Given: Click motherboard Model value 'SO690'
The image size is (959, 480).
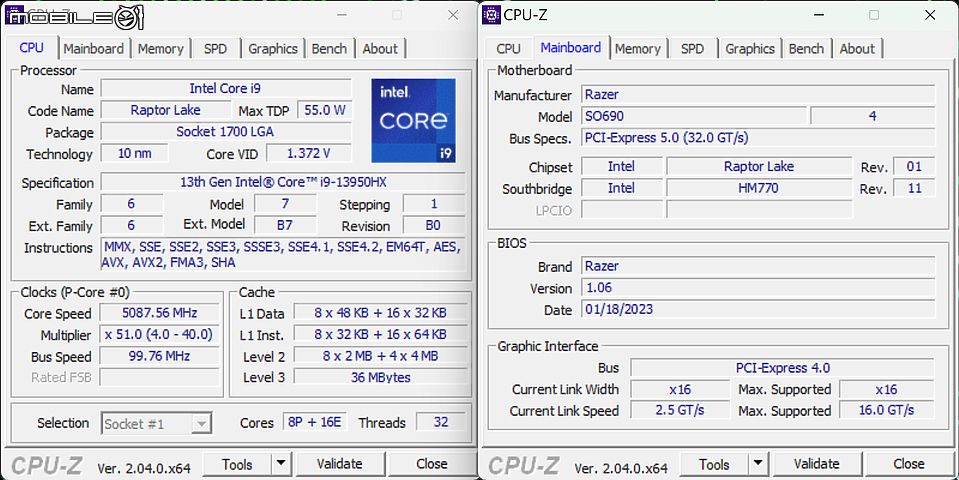Looking at the screenshot, I should tap(694, 116).
